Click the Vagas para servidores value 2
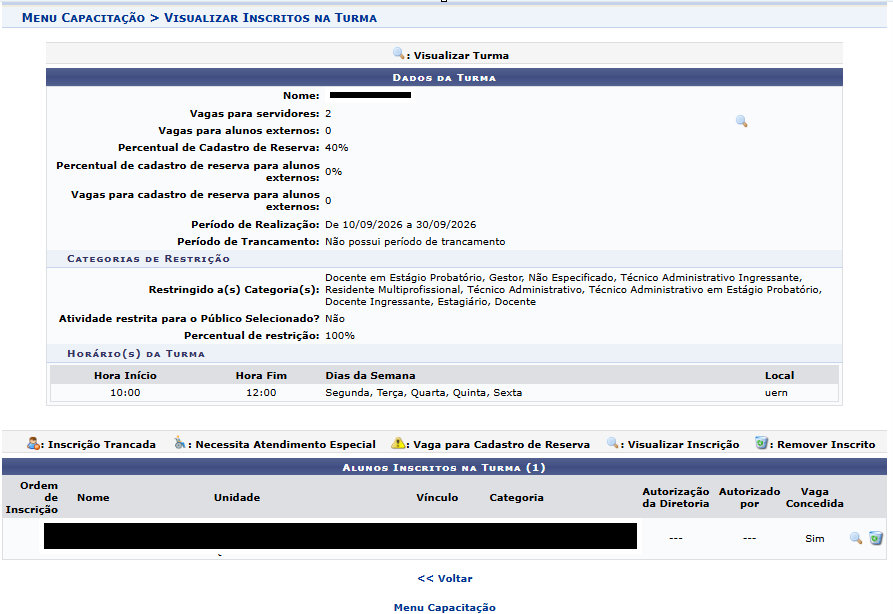Viewport: 893px width, 614px height. point(328,114)
